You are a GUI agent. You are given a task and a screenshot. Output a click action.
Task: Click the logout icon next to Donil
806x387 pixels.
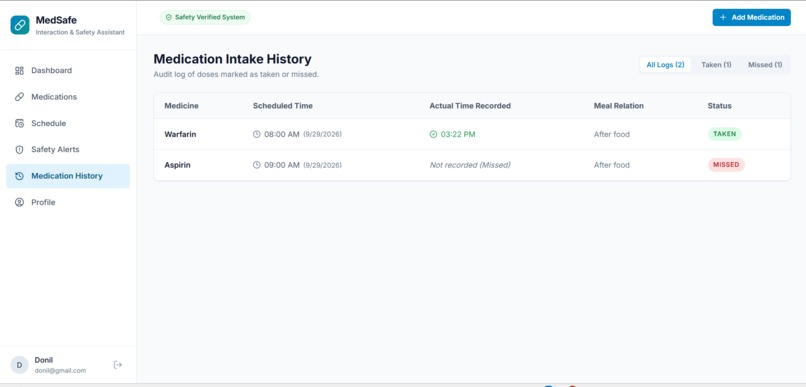[118, 365]
